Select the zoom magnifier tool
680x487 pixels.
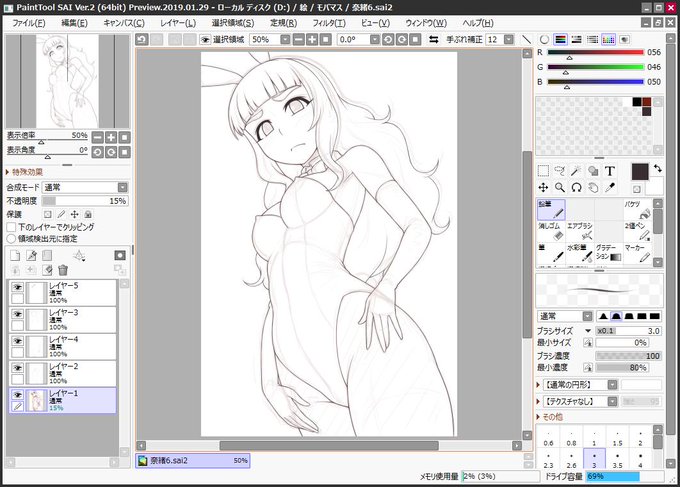(x=559, y=187)
